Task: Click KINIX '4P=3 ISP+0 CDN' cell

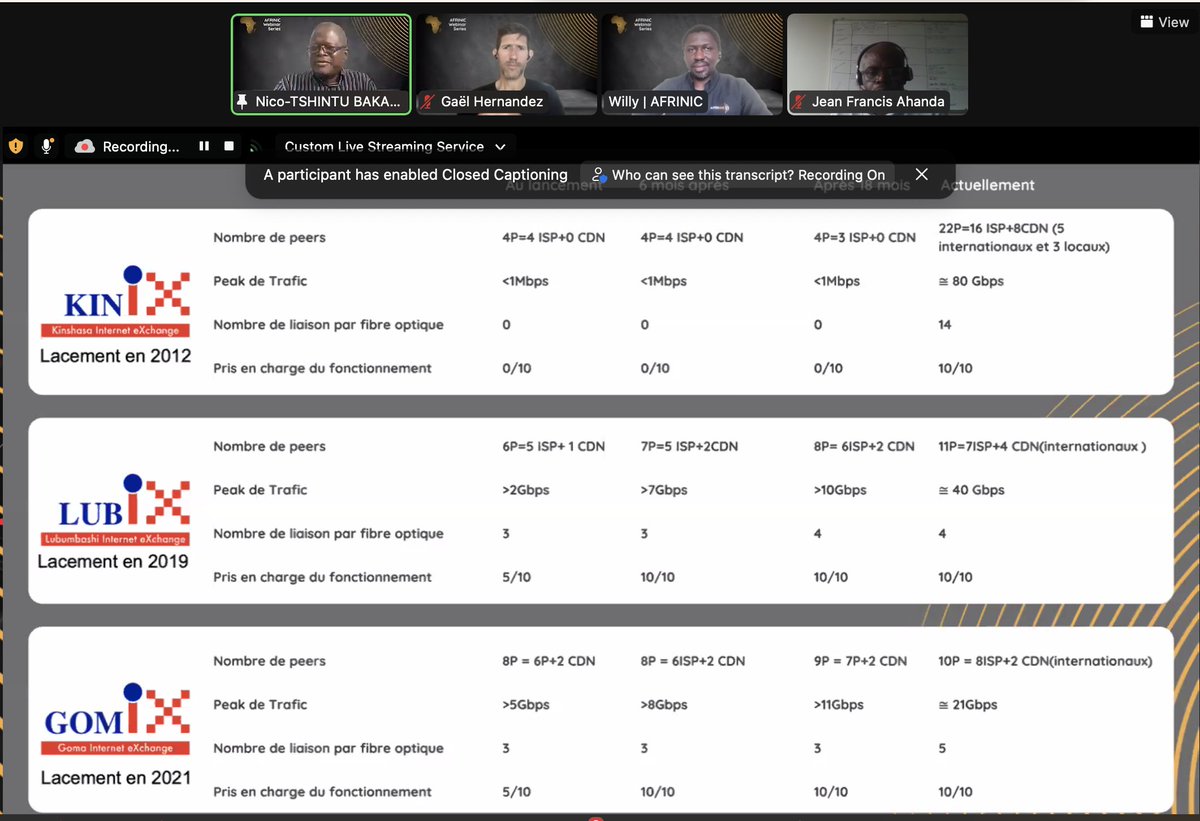Action: tap(865, 237)
